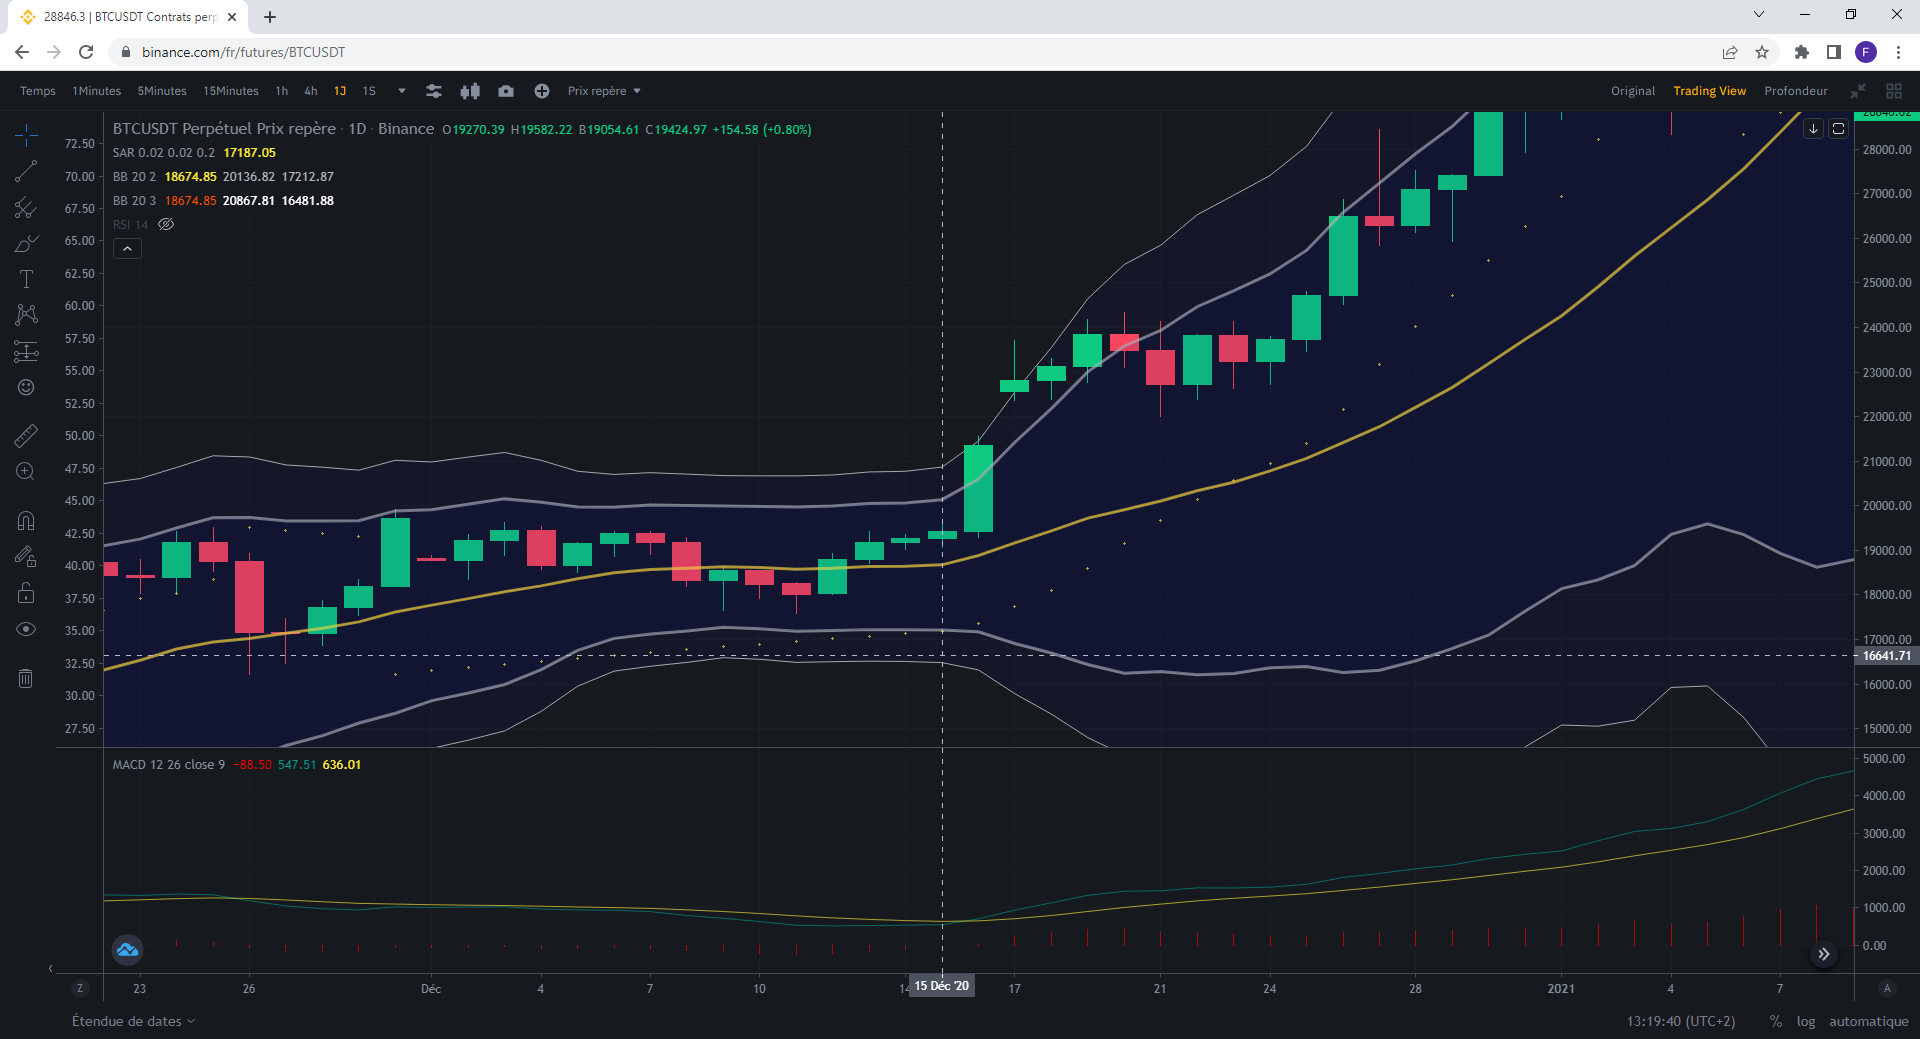Take a chart snapshot with camera icon
This screenshot has height=1039, width=1920.
coord(506,91)
